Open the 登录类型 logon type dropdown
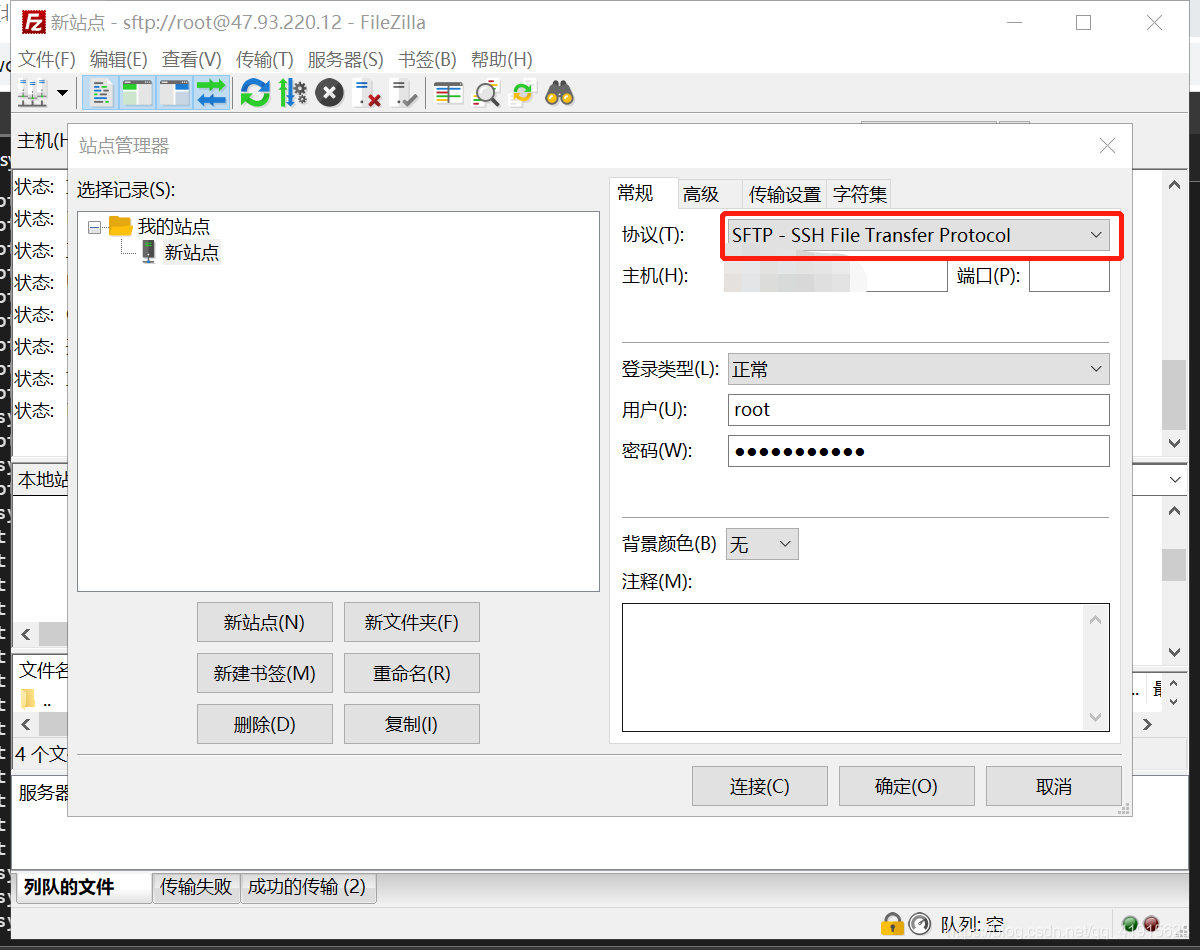The width and height of the screenshot is (1200, 950). tap(918, 369)
